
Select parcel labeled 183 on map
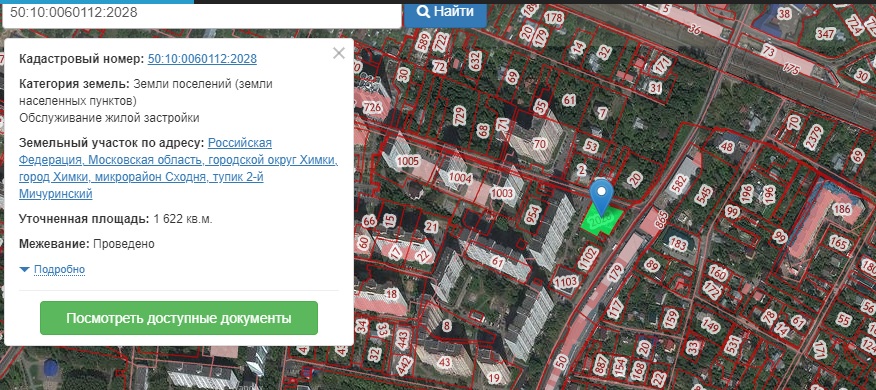pos(678,244)
